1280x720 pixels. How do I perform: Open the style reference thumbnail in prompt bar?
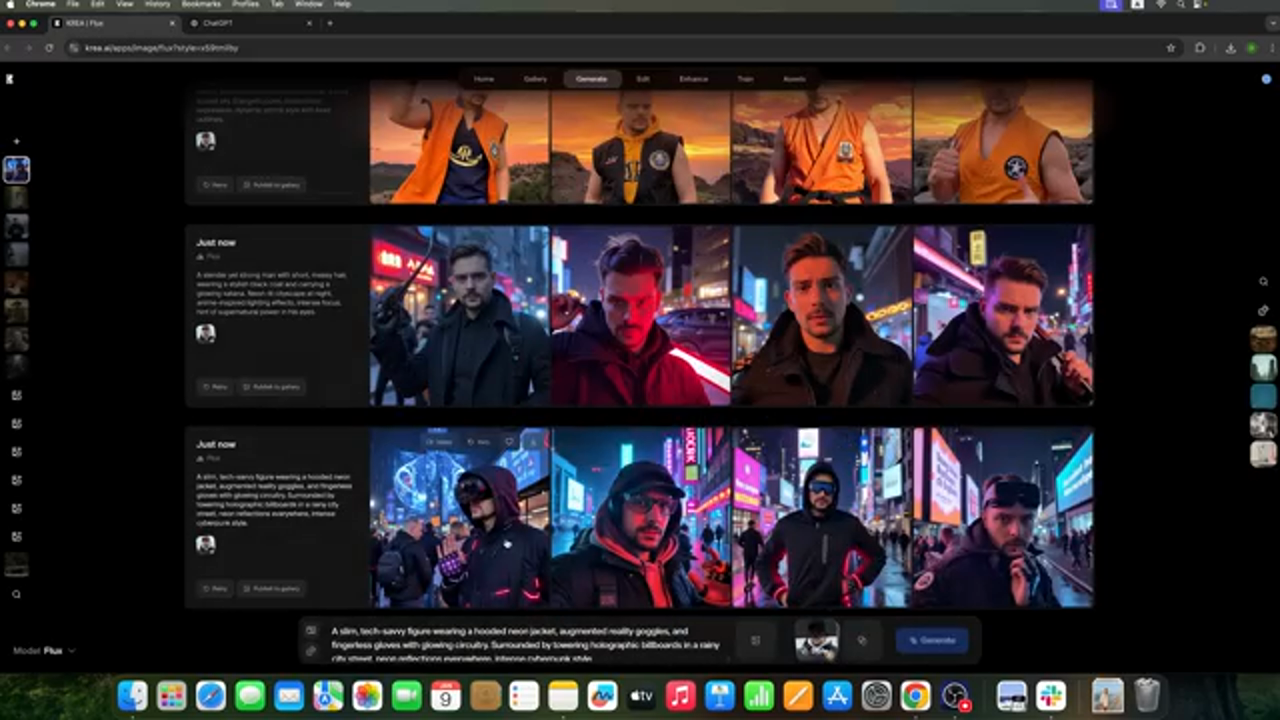[x=816, y=640]
